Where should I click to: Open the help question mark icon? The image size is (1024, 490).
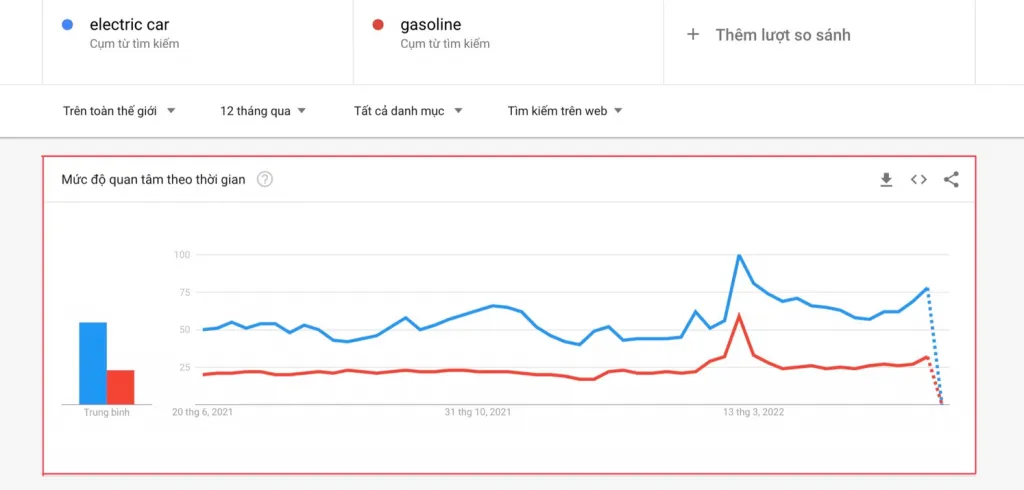coord(264,180)
